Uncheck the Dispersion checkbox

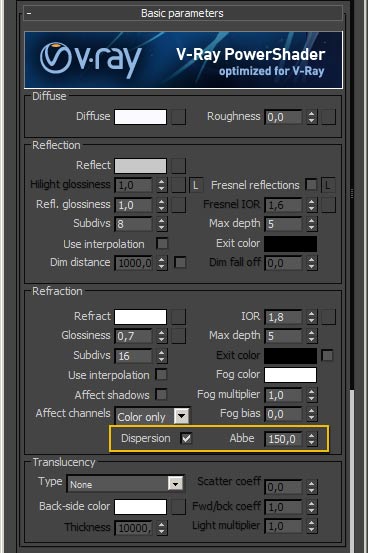coord(186,438)
